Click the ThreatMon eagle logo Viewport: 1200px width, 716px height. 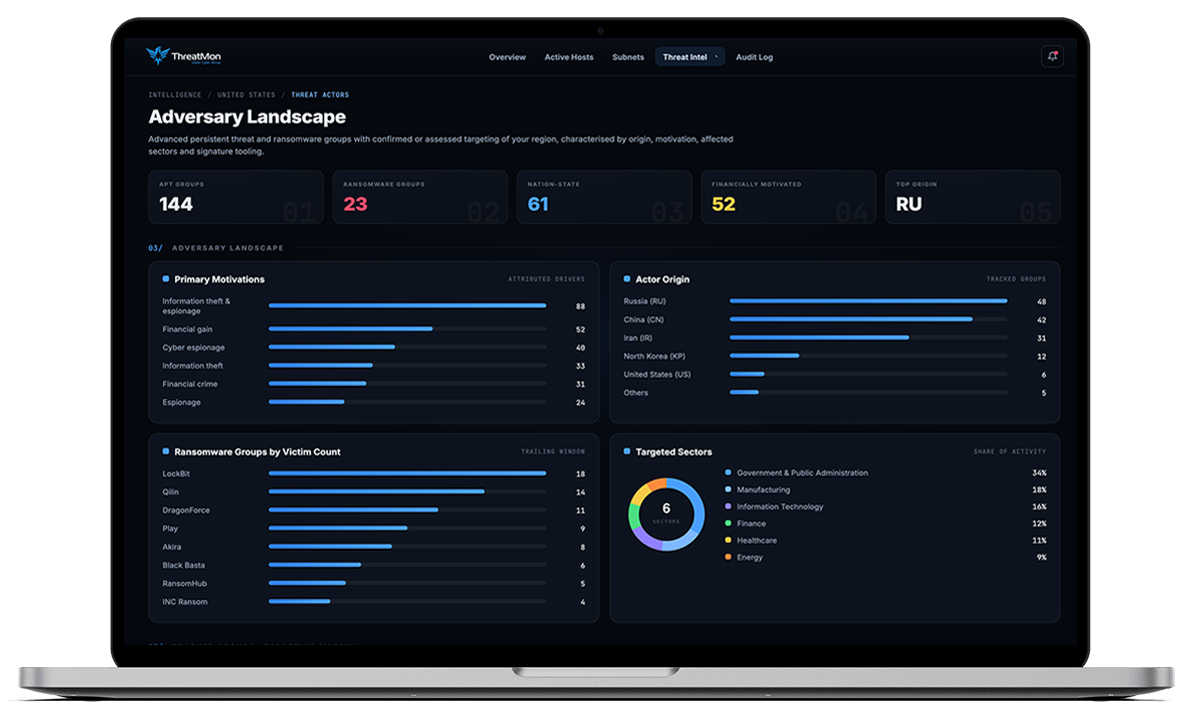tap(158, 56)
